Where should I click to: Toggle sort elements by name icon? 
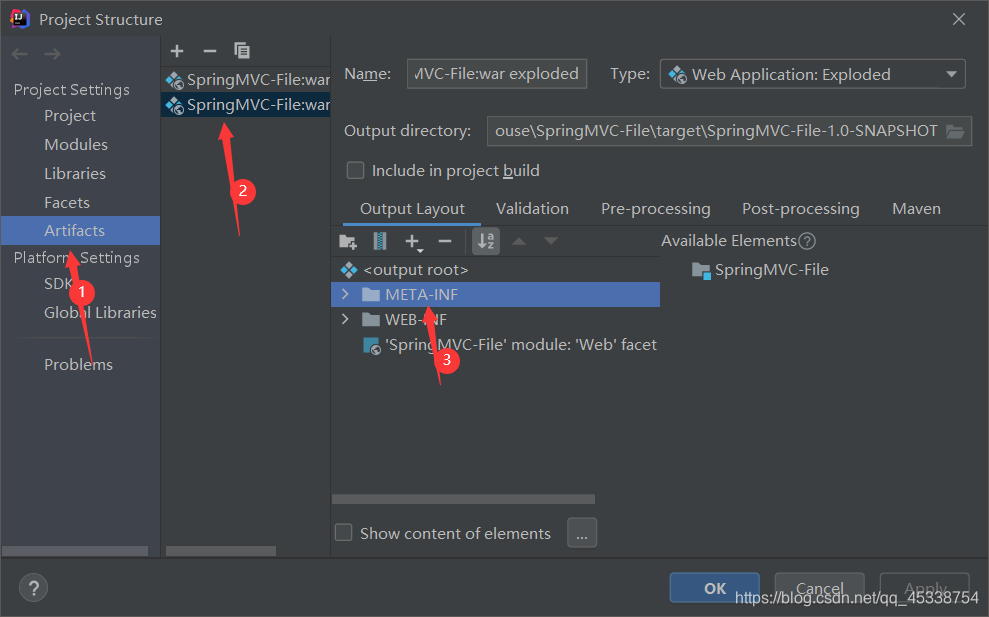tap(486, 241)
